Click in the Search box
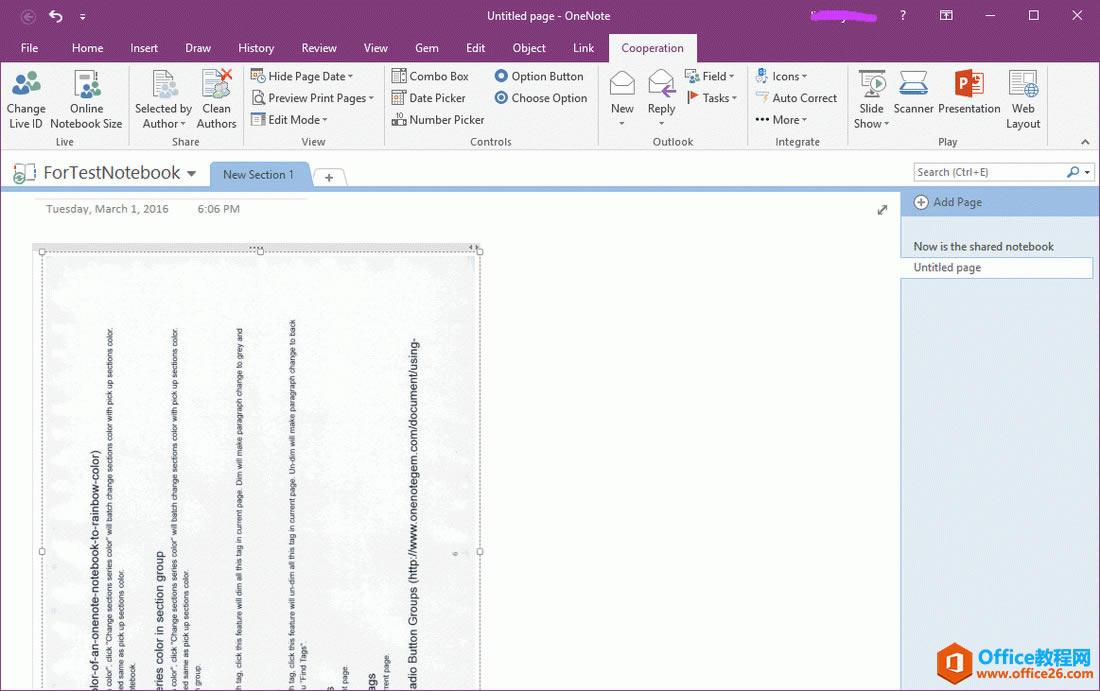 point(989,172)
